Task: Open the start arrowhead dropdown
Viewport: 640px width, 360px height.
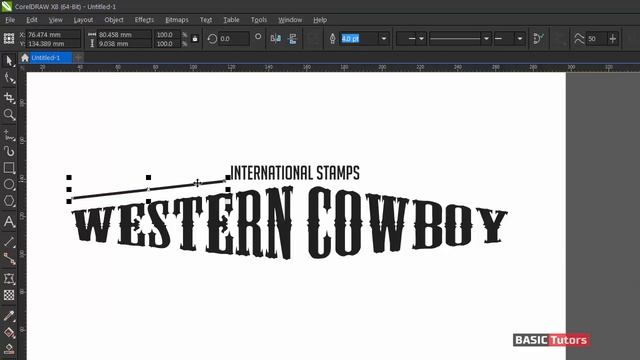Action: [422, 39]
